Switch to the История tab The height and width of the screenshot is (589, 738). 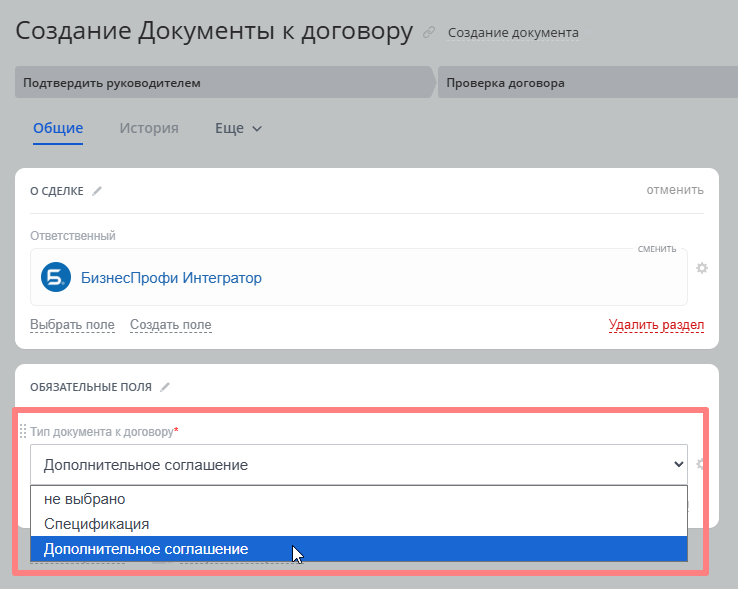pos(149,128)
